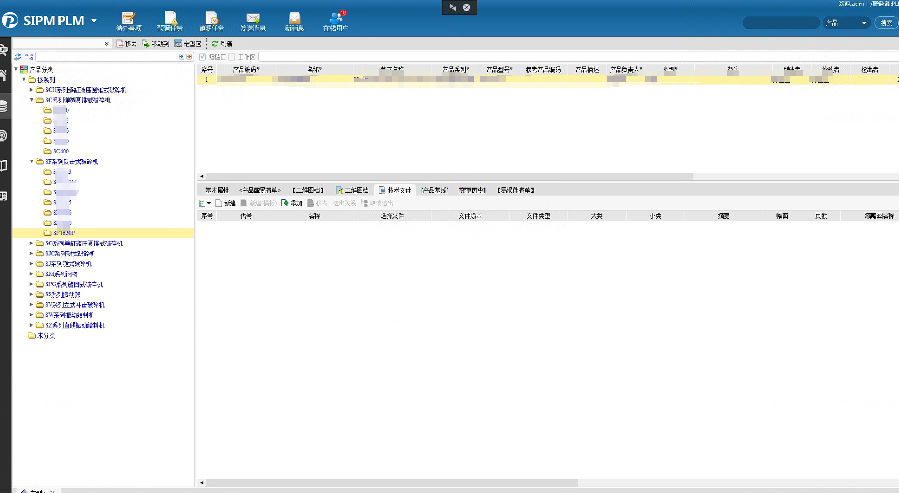Click the pin icon in top floating bar
Image resolution: width=899 pixels, height=493 pixels.
pyautogui.click(x=451, y=6)
